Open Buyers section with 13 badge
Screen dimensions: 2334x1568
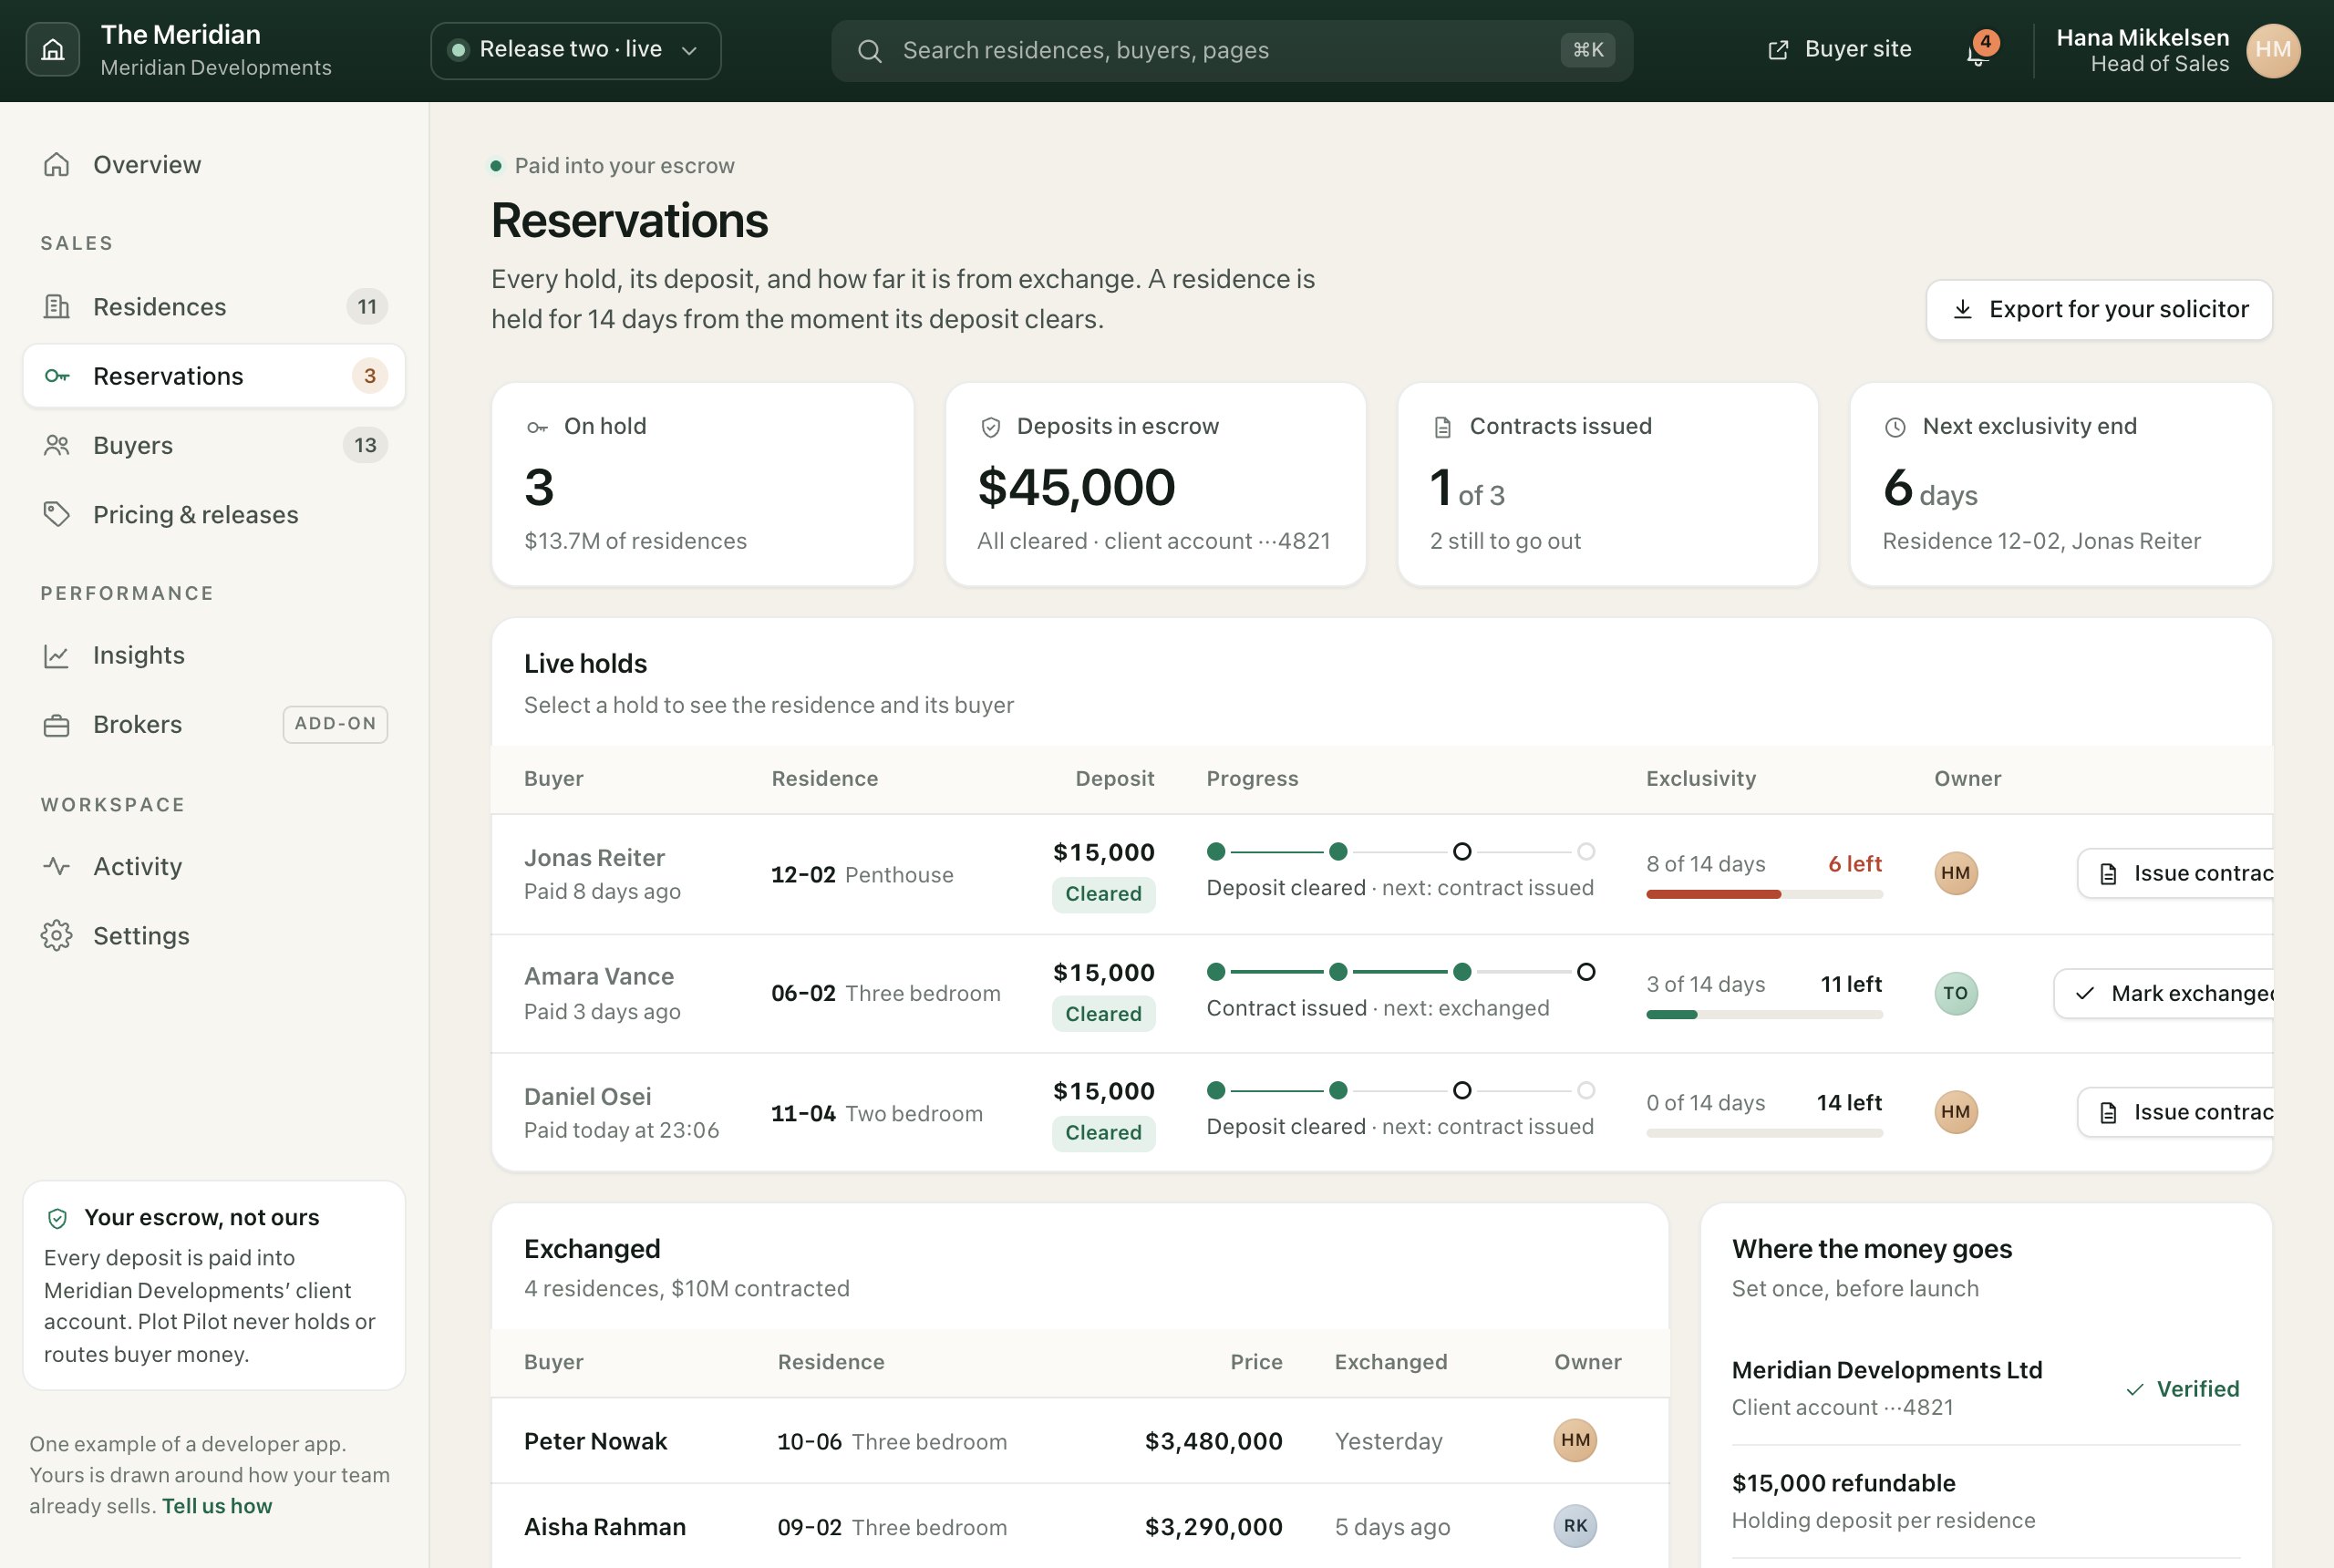tap(214, 445)
